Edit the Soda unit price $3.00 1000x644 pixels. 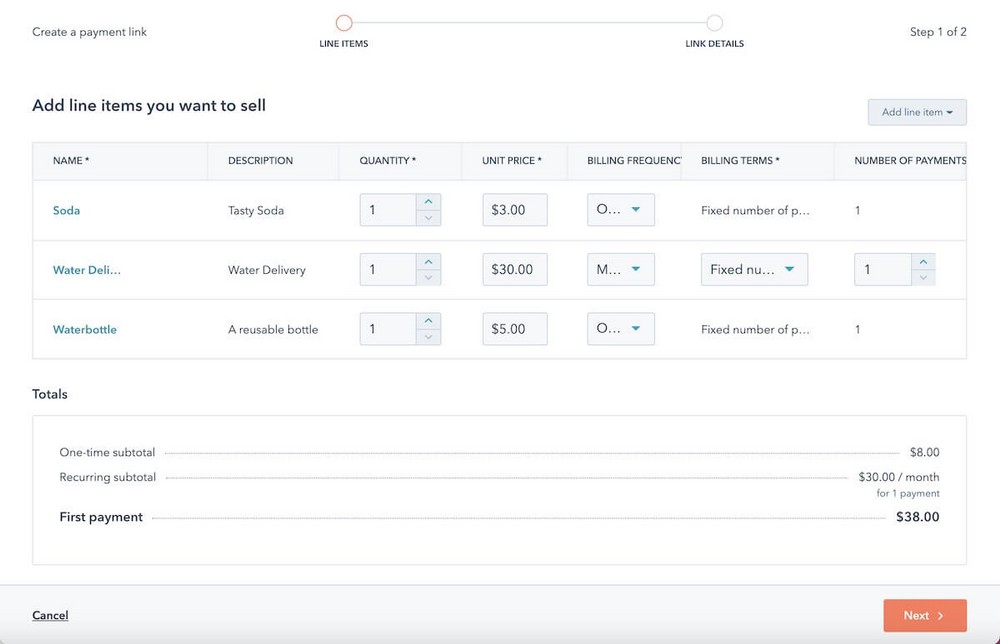click(x=515, y=210)
